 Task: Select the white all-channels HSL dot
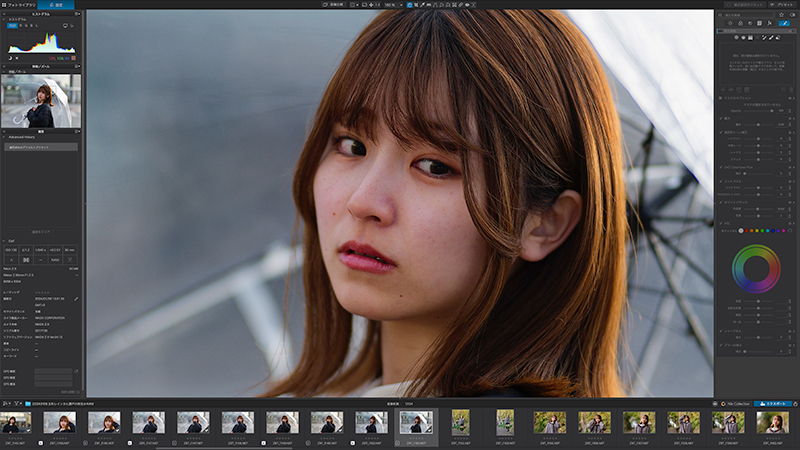click(x=741, y=231)
